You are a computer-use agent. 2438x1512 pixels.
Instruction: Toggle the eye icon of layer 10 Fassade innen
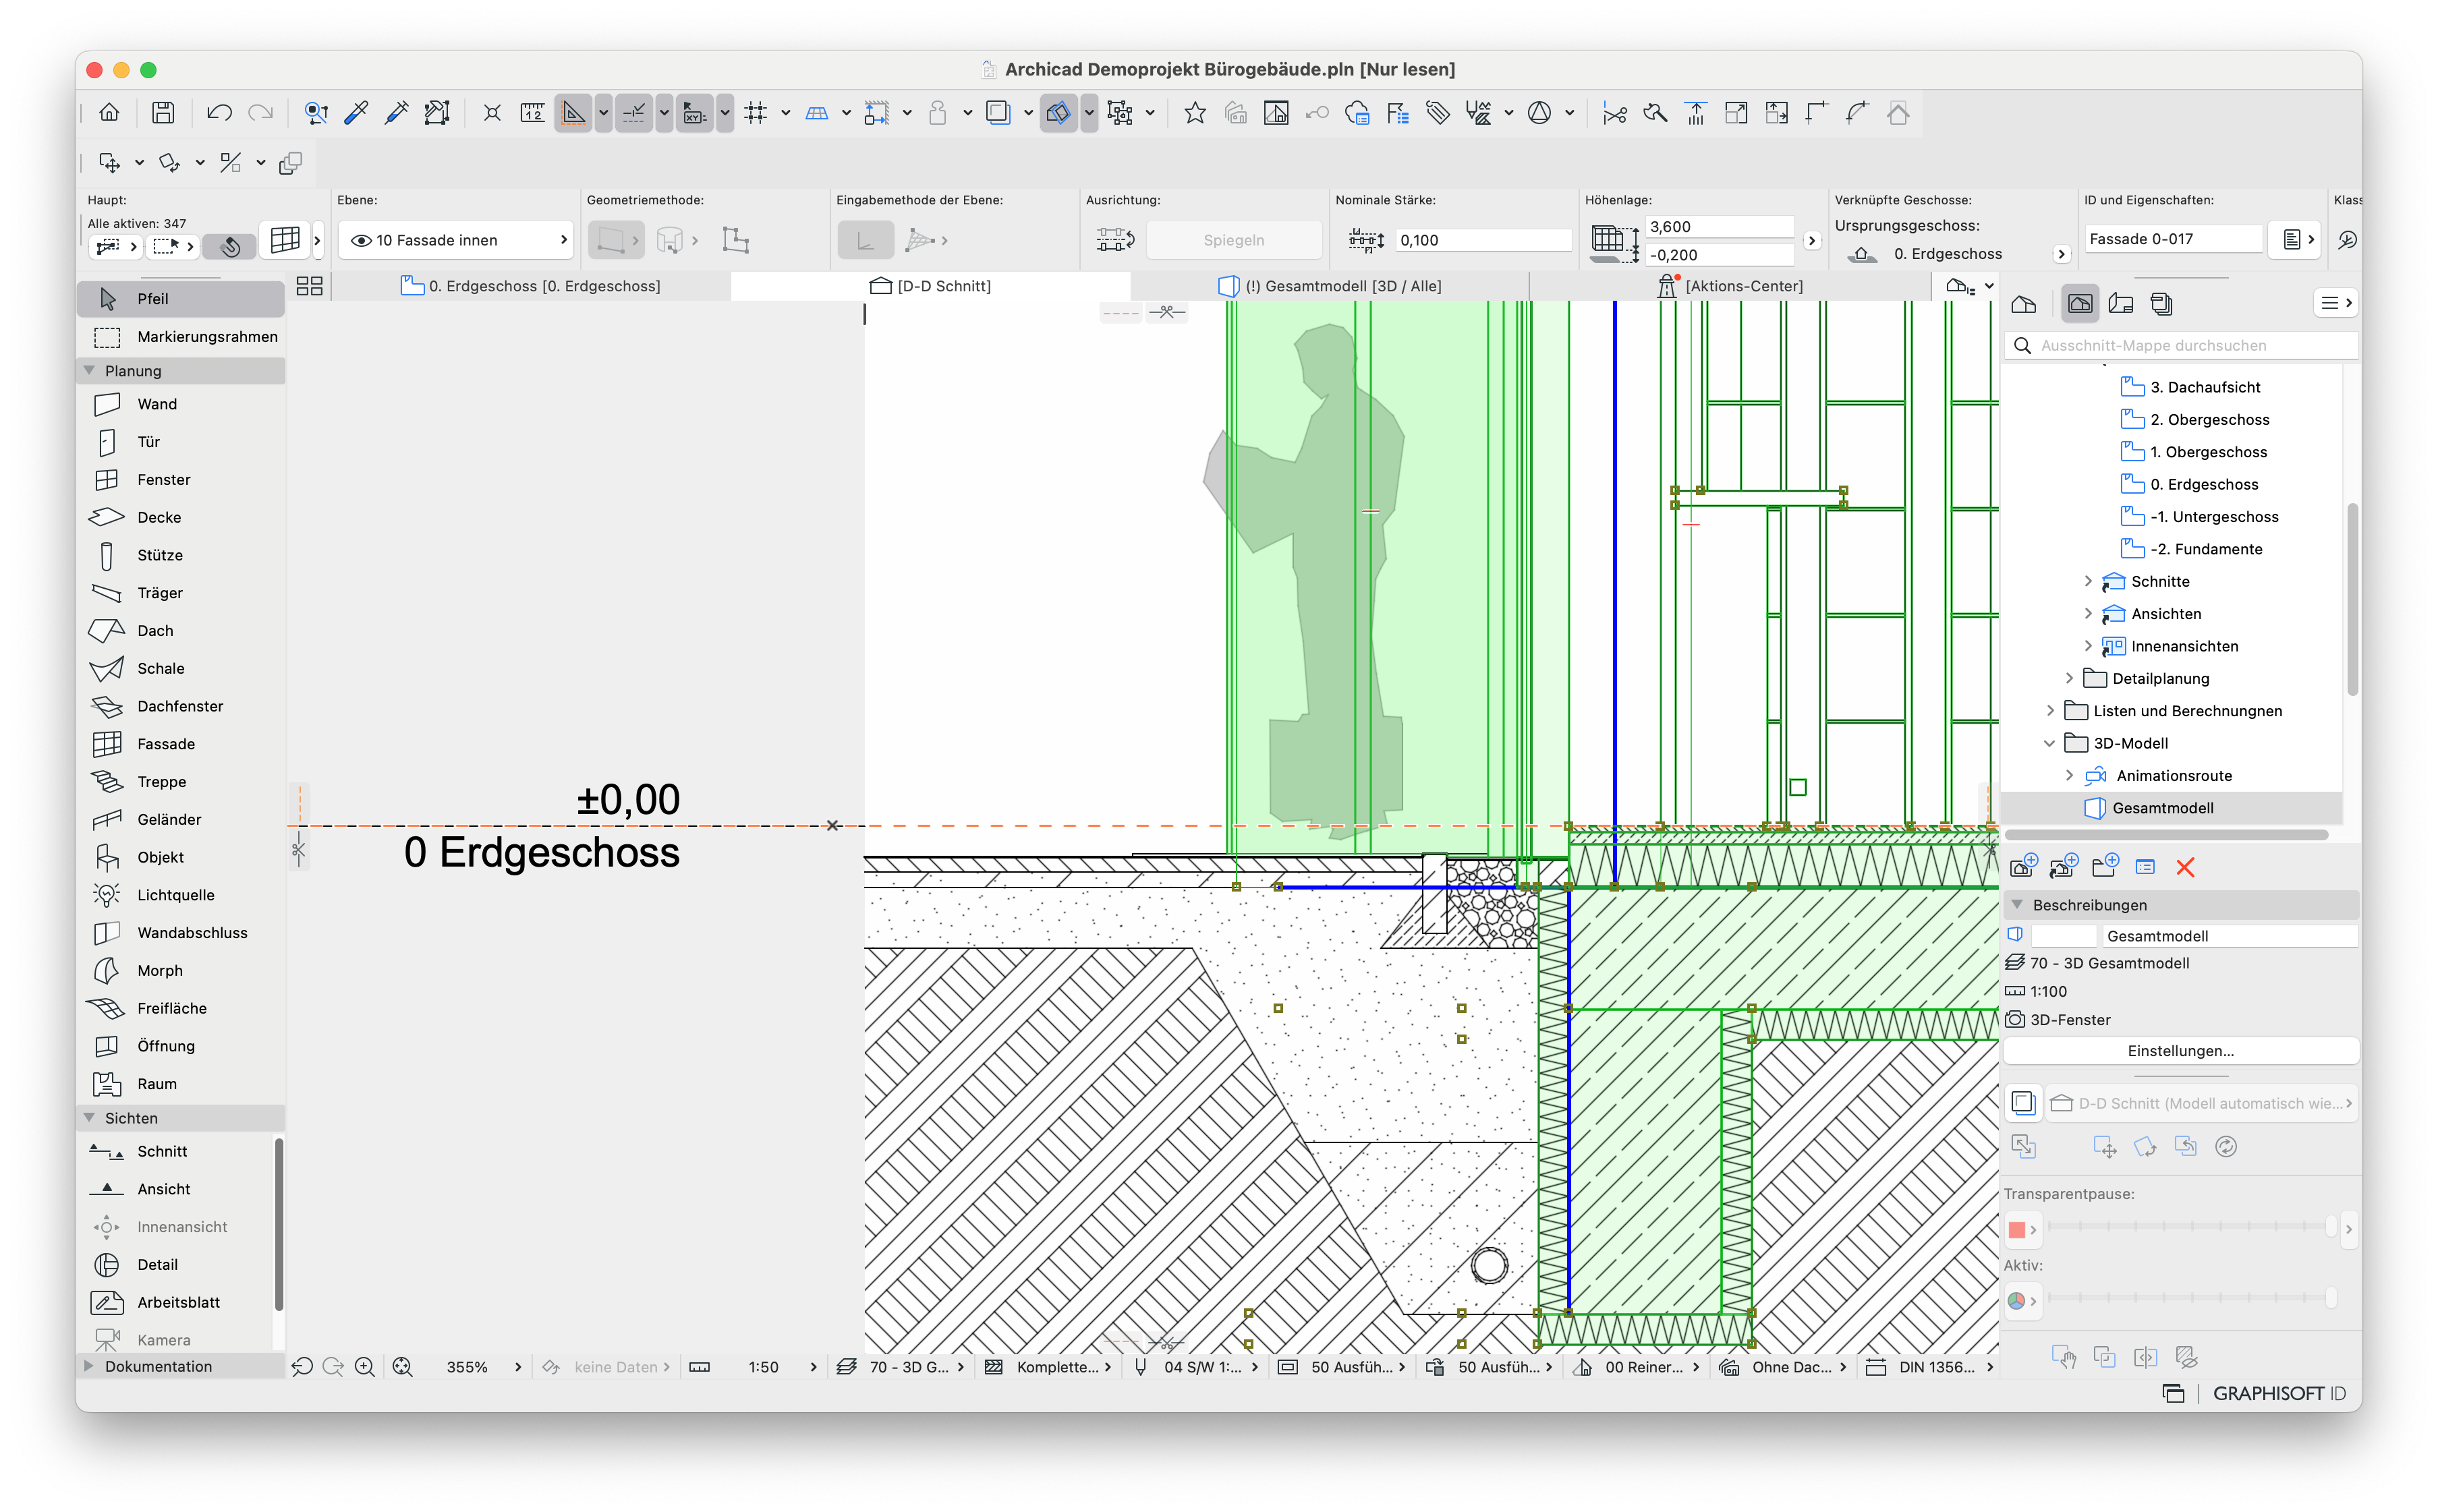[x=361, y=240]
